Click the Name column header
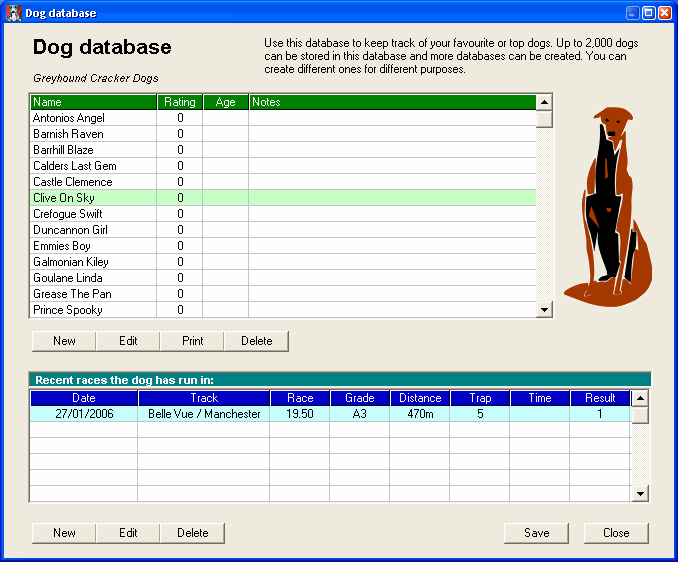The image size is (678, 562). coord(93,102)
